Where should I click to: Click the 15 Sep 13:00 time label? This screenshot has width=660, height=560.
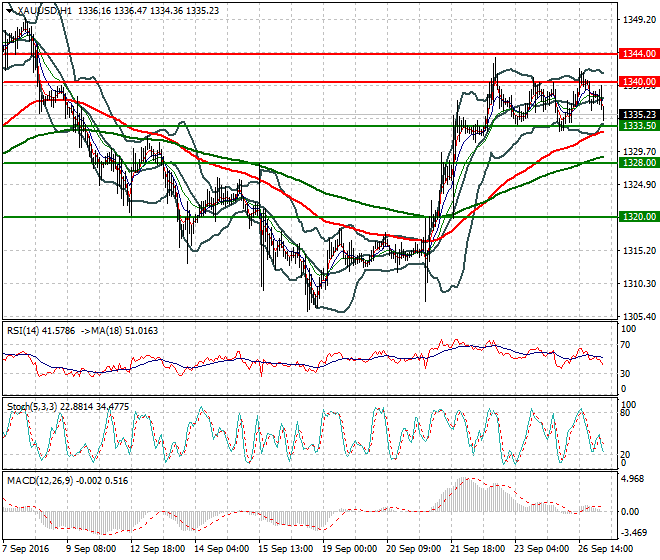pos(286,549)
